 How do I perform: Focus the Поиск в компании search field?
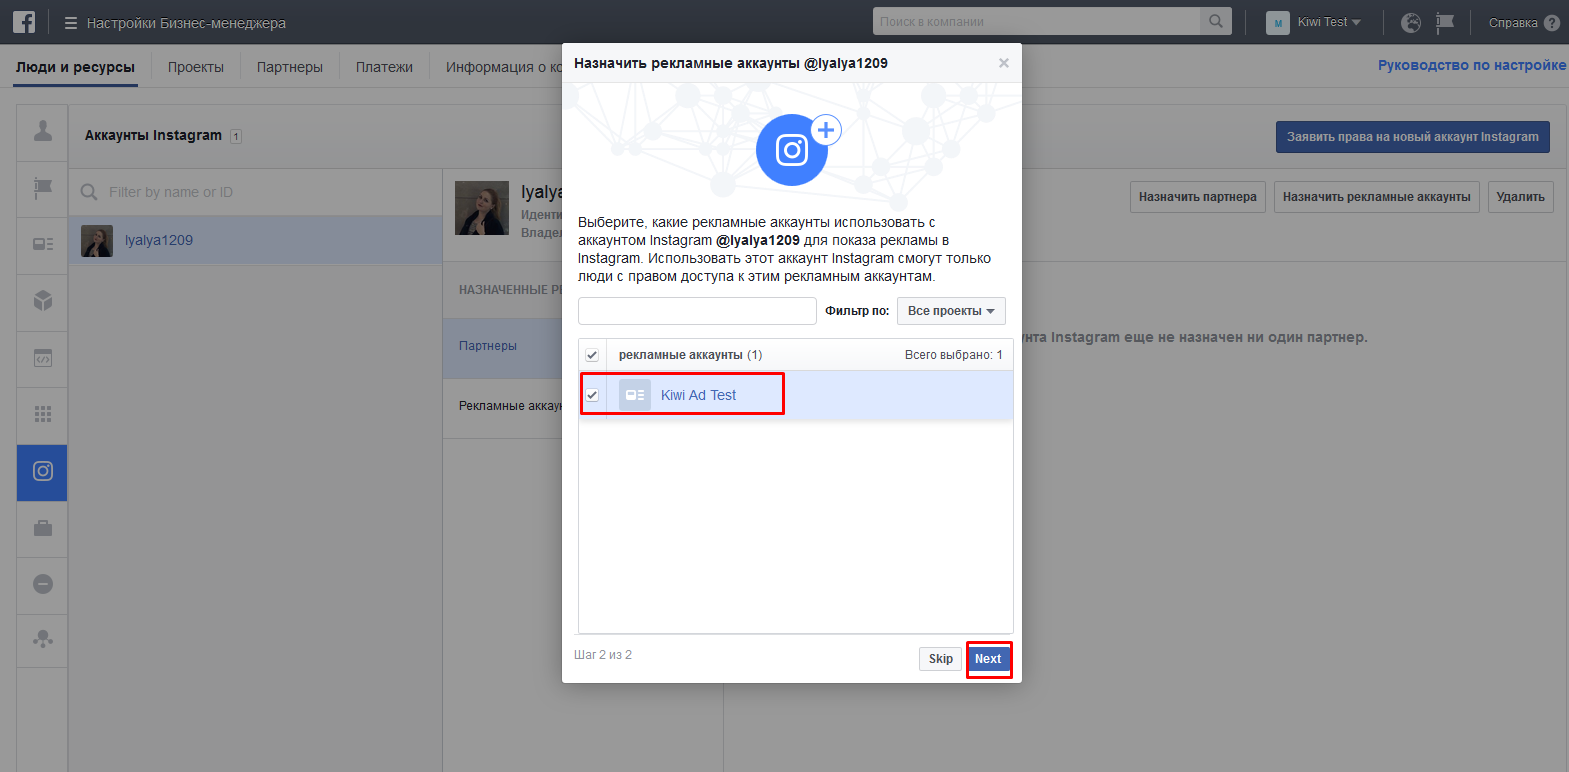pyautogui.click(x=1036, y=21)
